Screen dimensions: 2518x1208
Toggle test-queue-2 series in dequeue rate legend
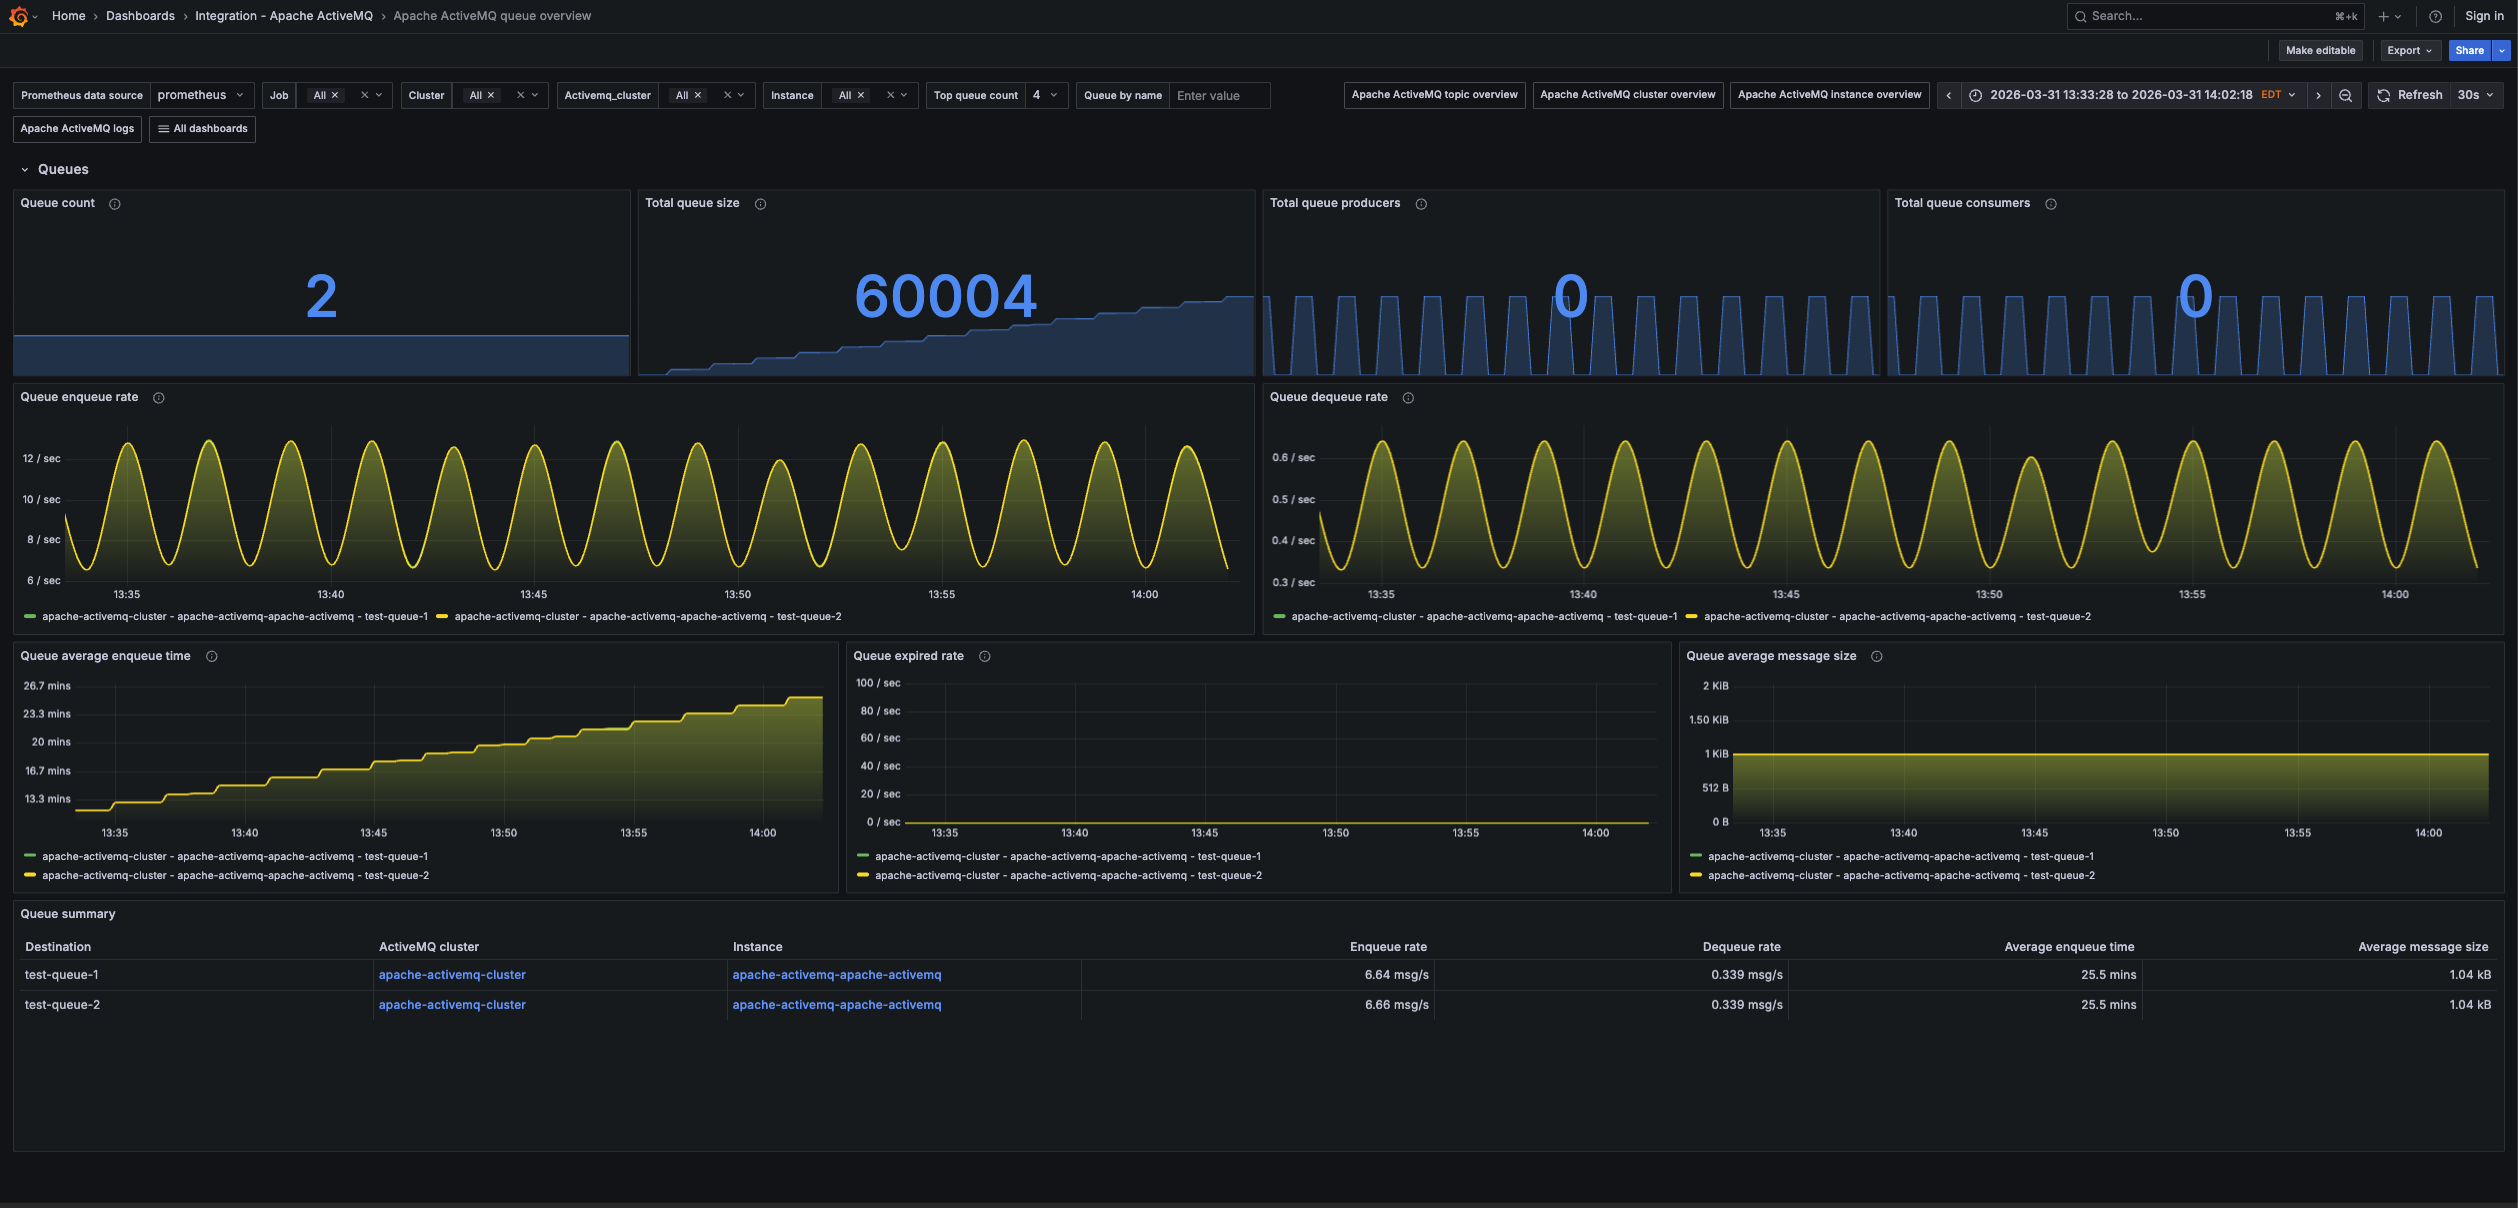[x=1896, y=617]
